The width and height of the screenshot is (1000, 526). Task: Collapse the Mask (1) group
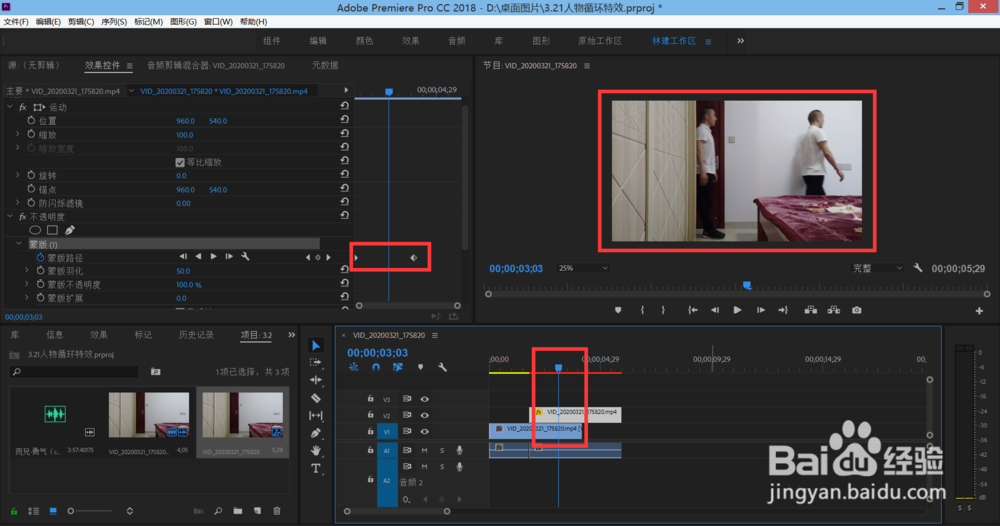click(x=18, y=244)
